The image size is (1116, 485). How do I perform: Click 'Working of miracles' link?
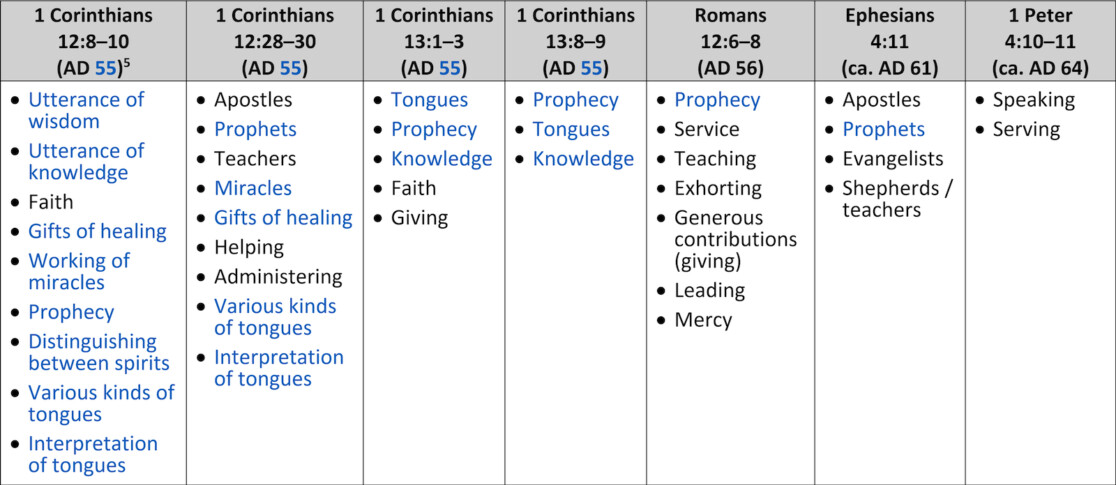coord(79,271)
